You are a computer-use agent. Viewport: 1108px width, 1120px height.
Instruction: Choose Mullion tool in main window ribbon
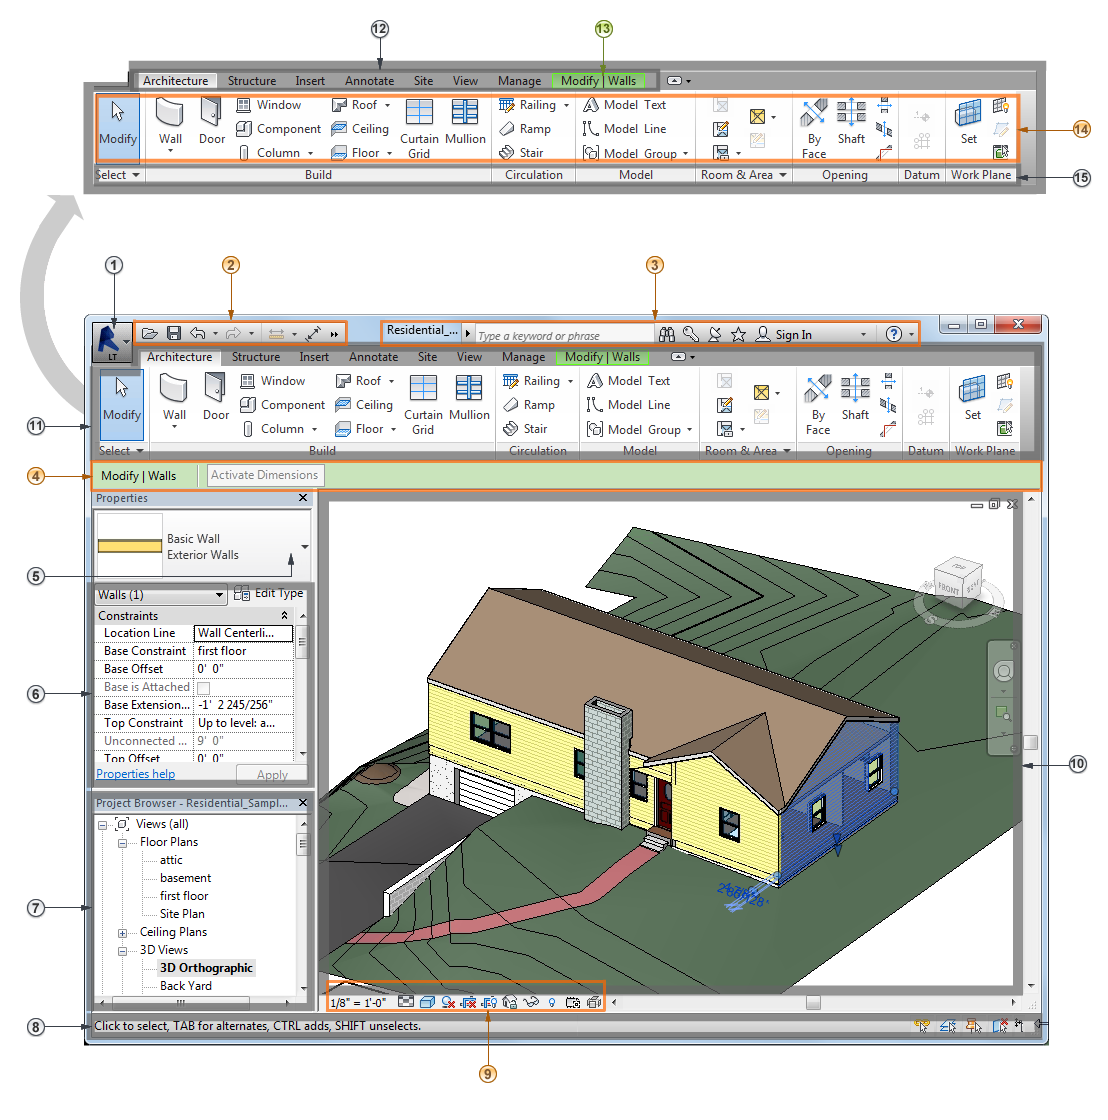[469, 397]
